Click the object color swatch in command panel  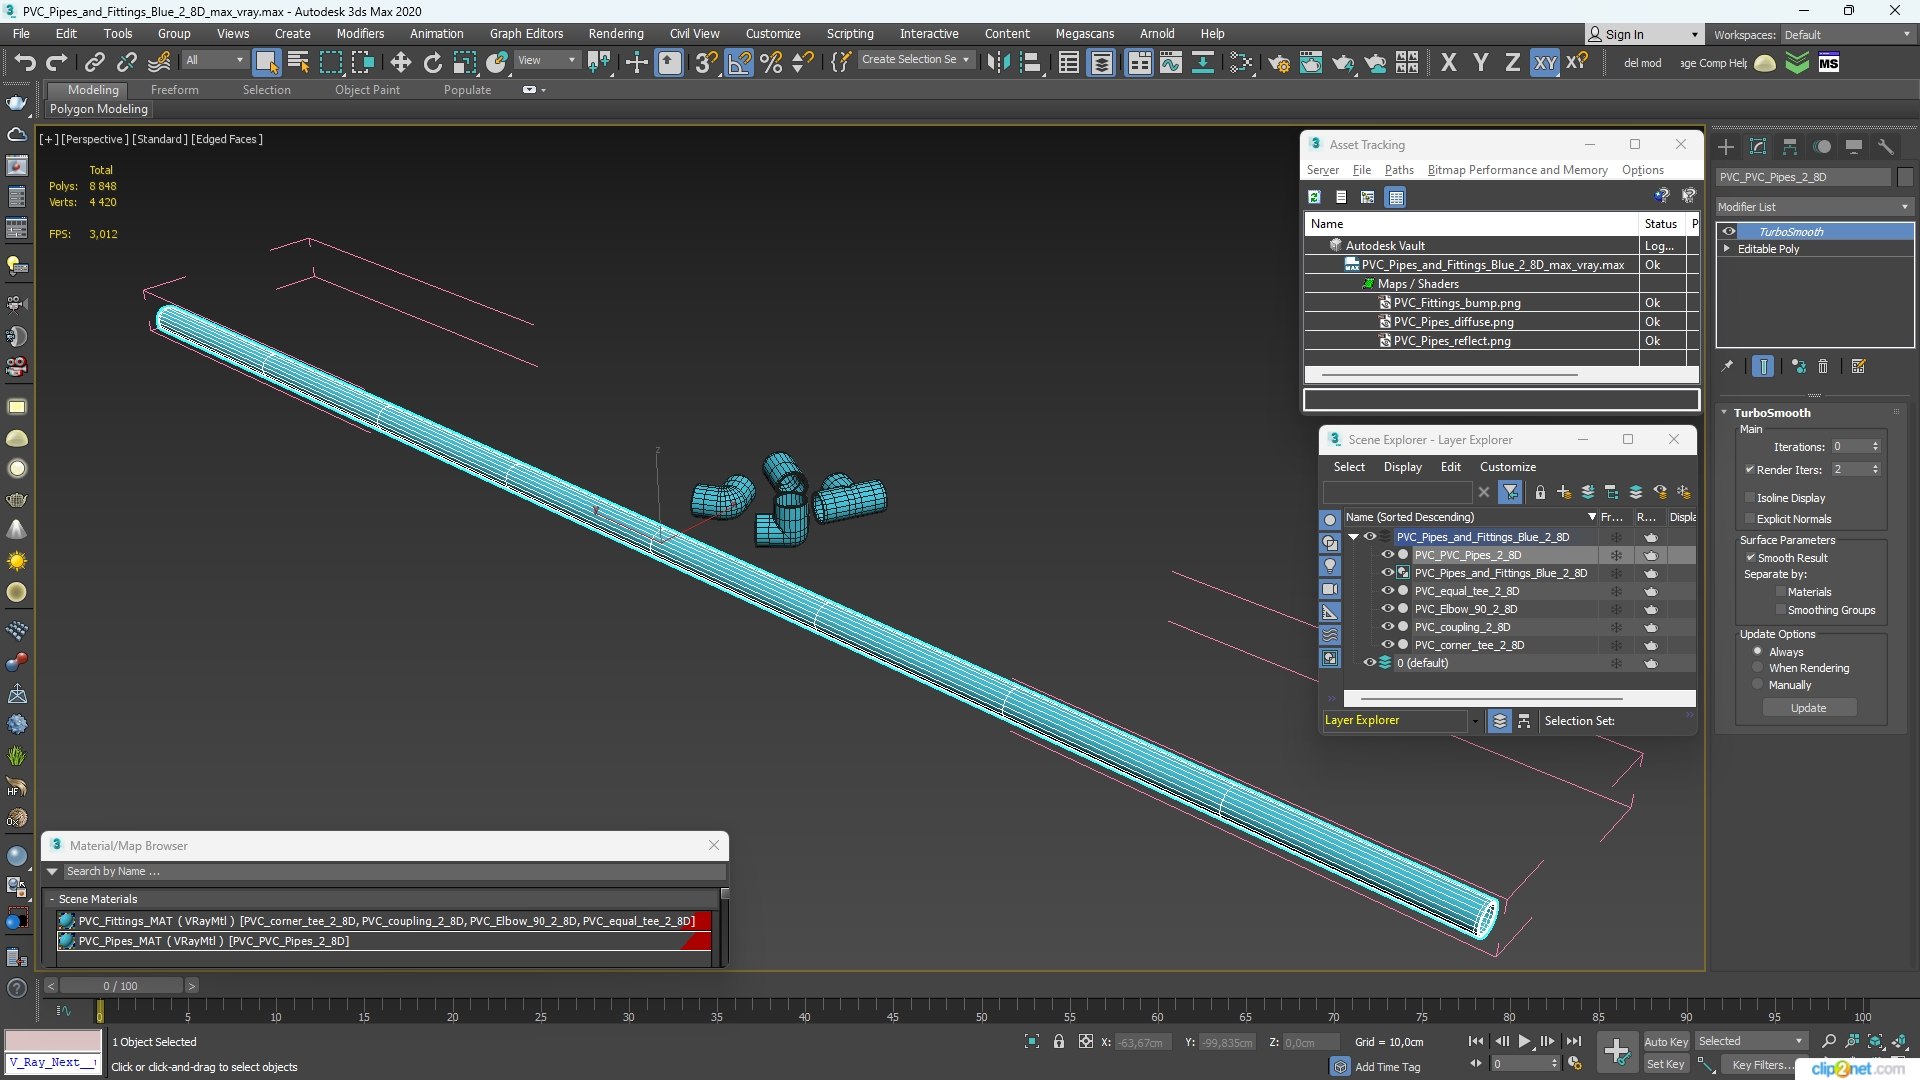coord(1904,177)
